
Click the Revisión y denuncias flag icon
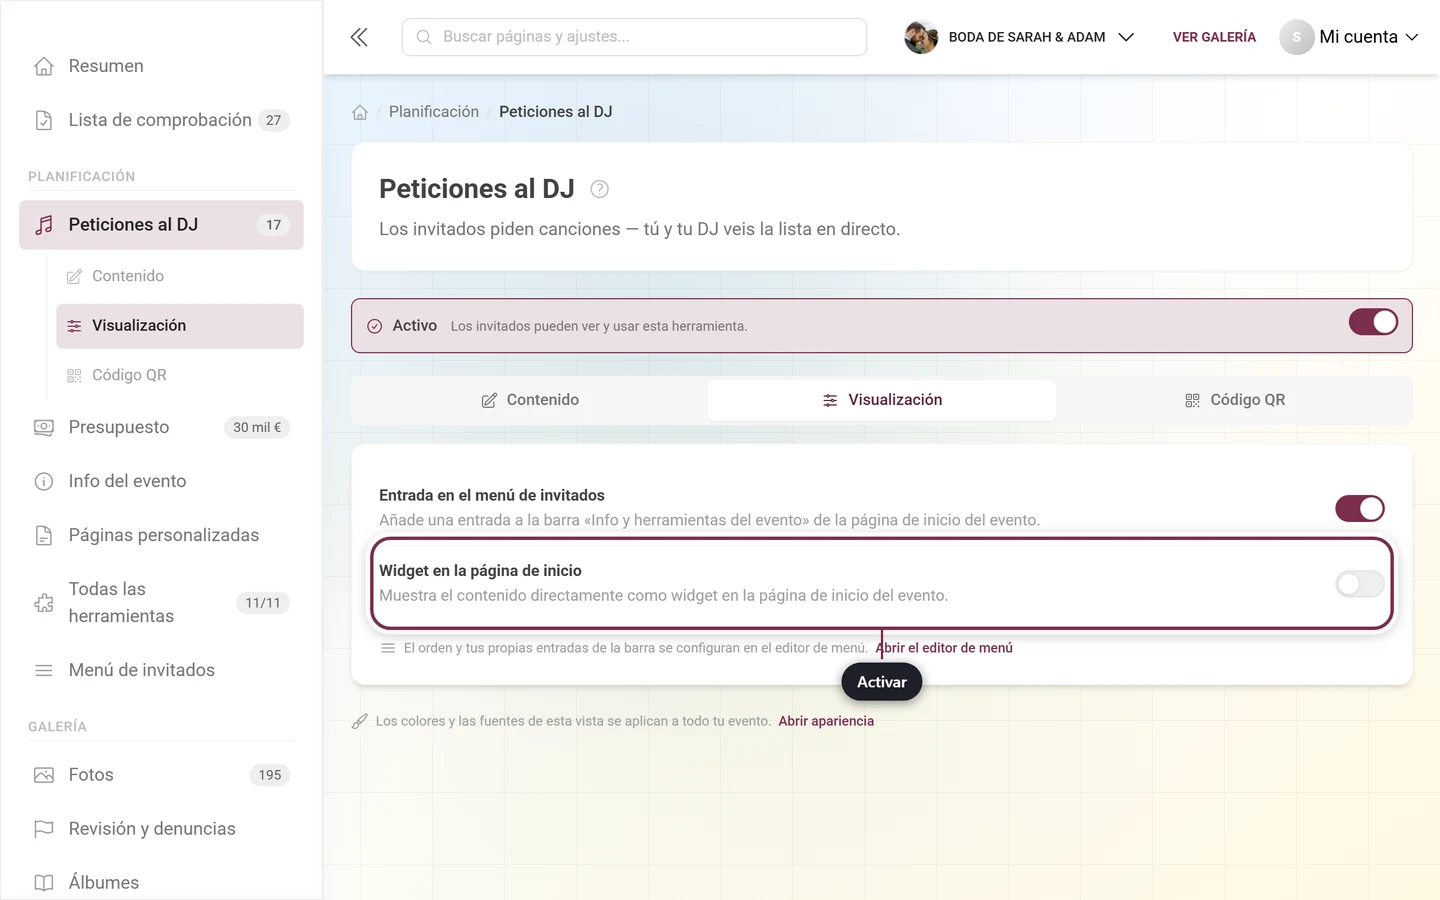point(44,829)
